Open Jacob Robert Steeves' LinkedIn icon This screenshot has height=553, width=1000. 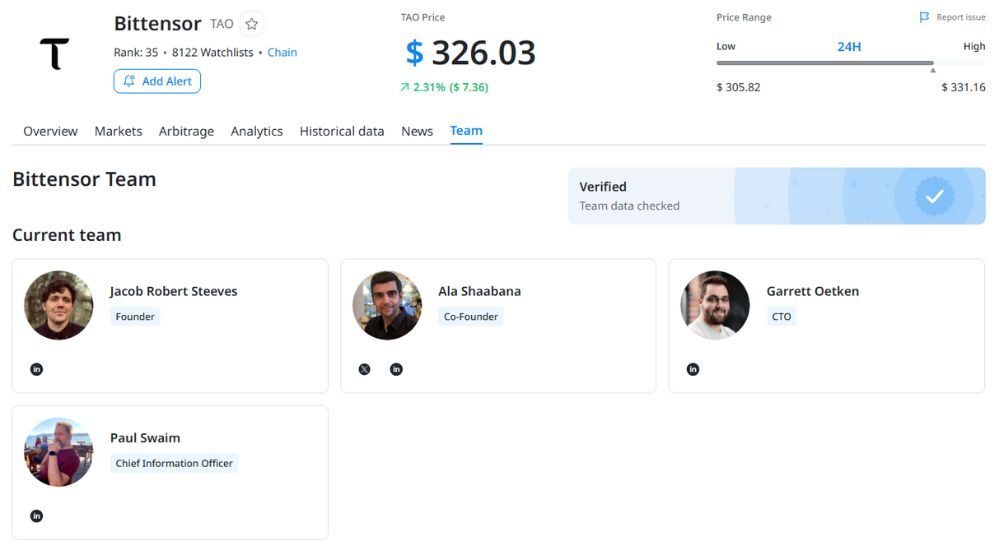37,369
